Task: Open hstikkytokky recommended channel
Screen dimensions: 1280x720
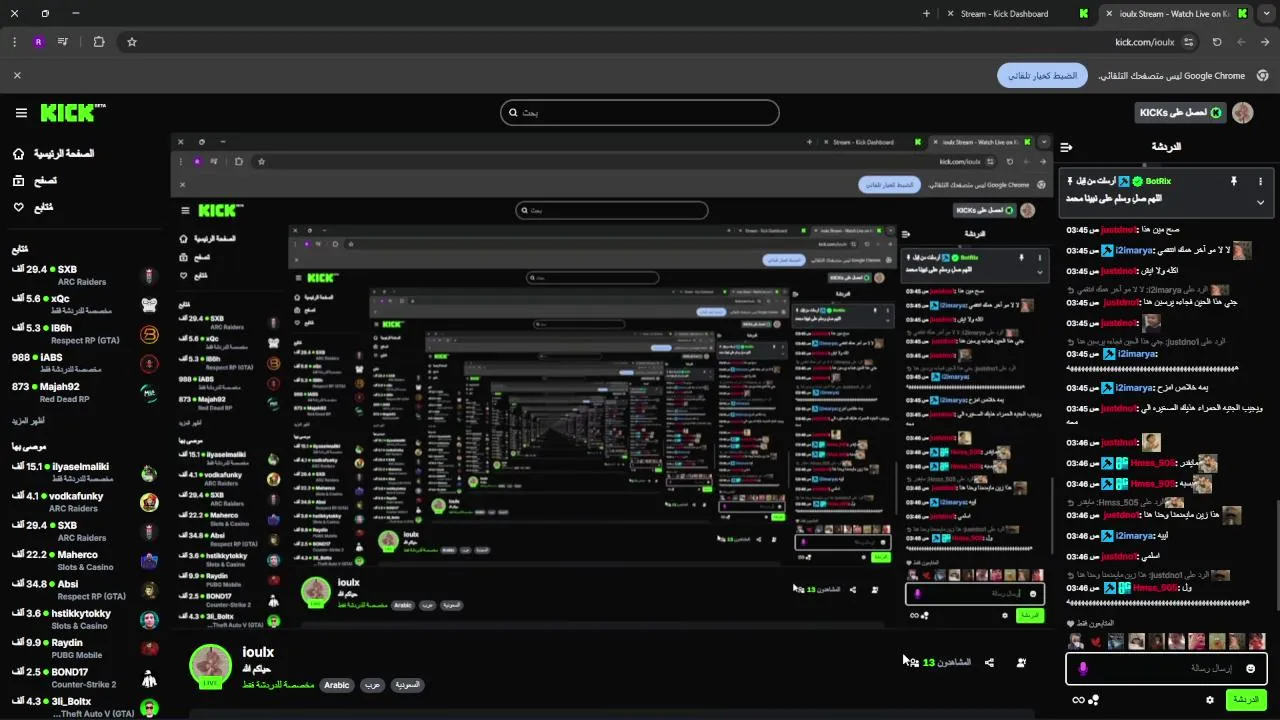Action: click(85, 619)
